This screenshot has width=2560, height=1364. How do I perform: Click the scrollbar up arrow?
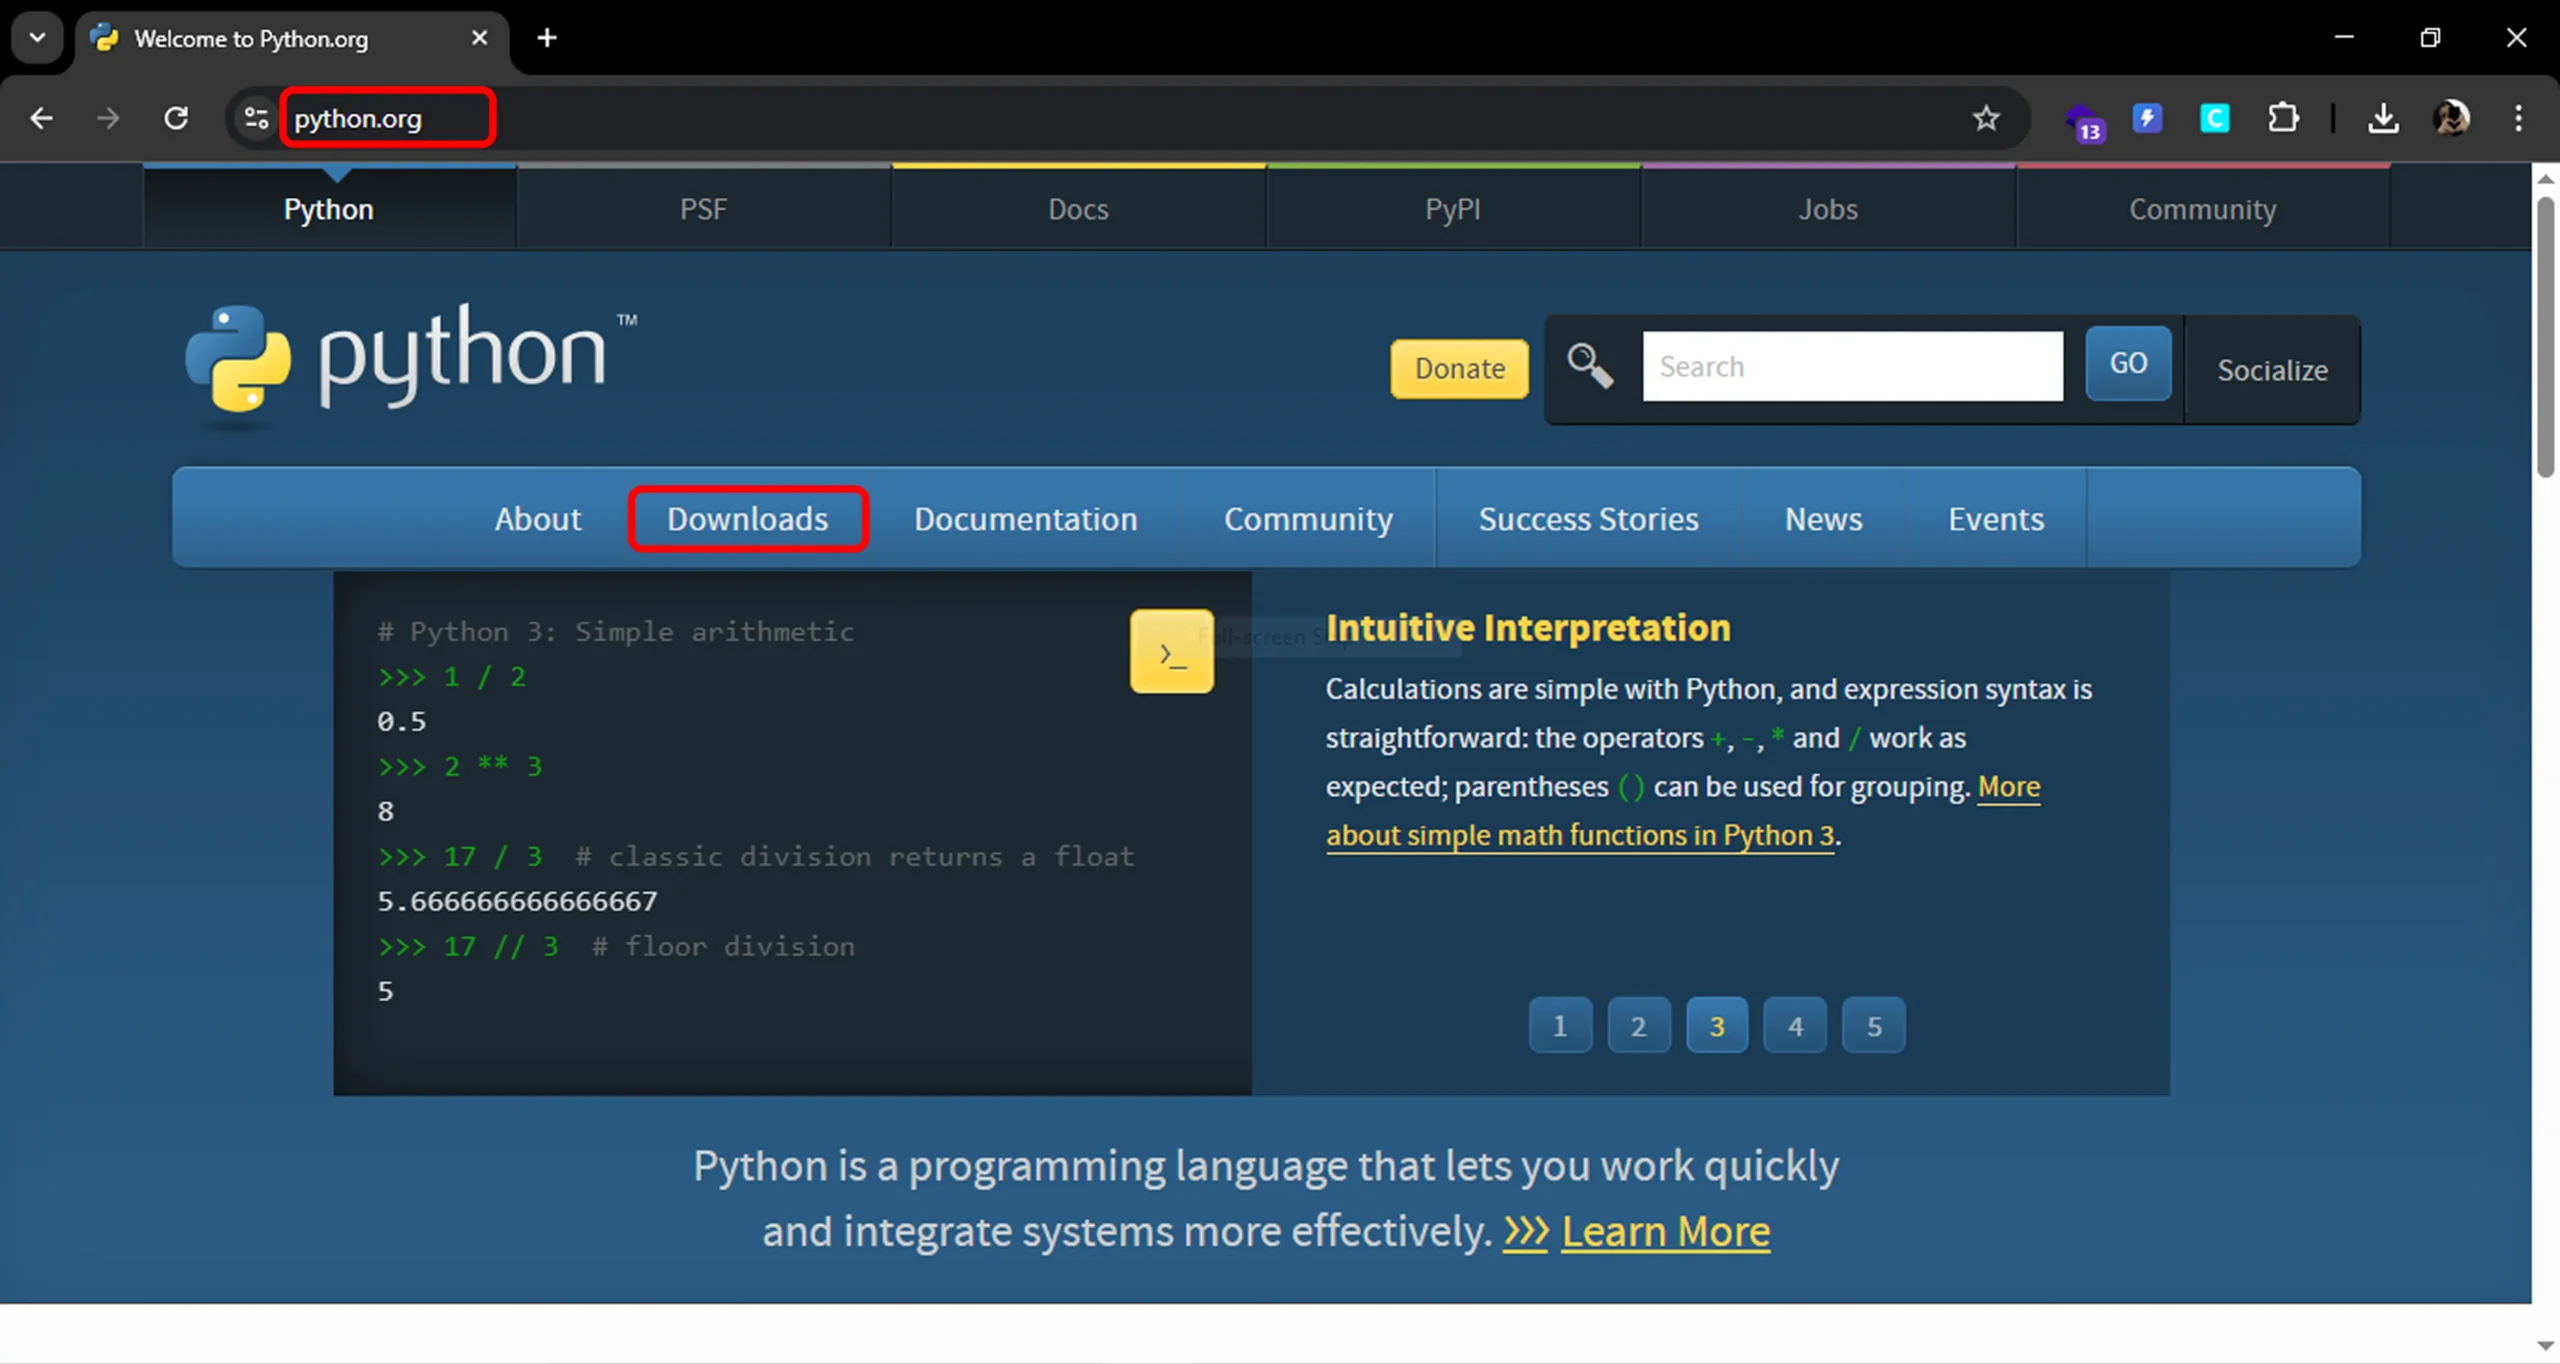tap(2546, 179)
